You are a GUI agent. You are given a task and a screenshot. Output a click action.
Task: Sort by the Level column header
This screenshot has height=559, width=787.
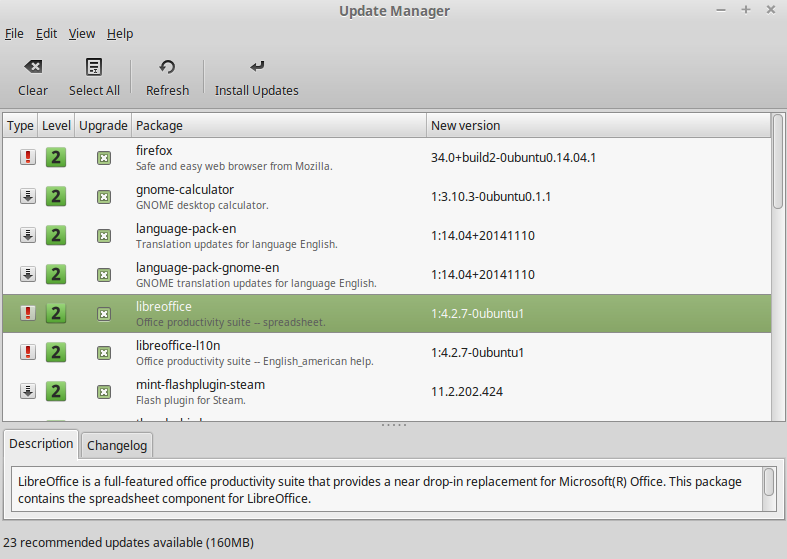(x=56, y=125)
